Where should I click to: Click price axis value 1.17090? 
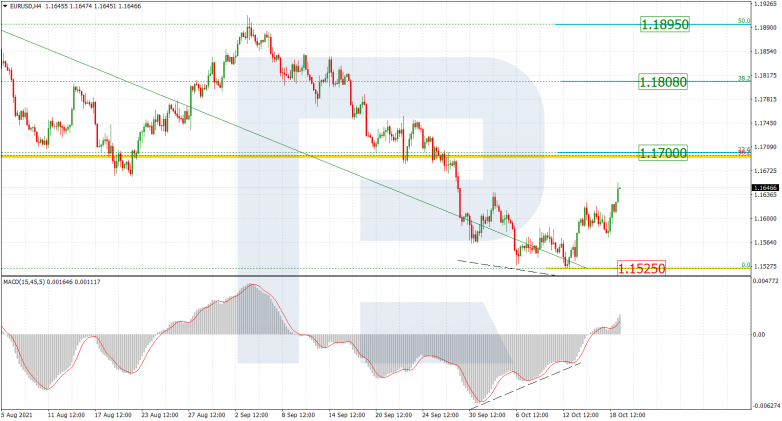(x=766, y=147)
